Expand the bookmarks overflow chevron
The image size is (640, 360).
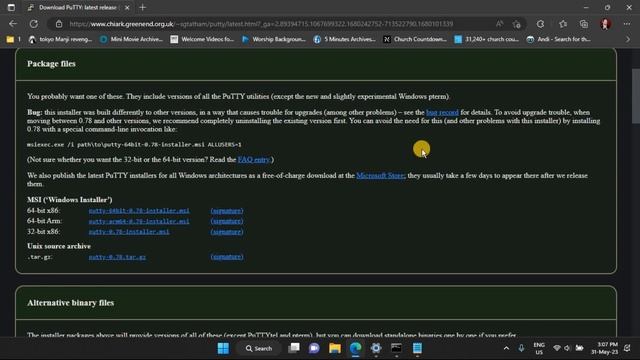(x=628, y=39)
